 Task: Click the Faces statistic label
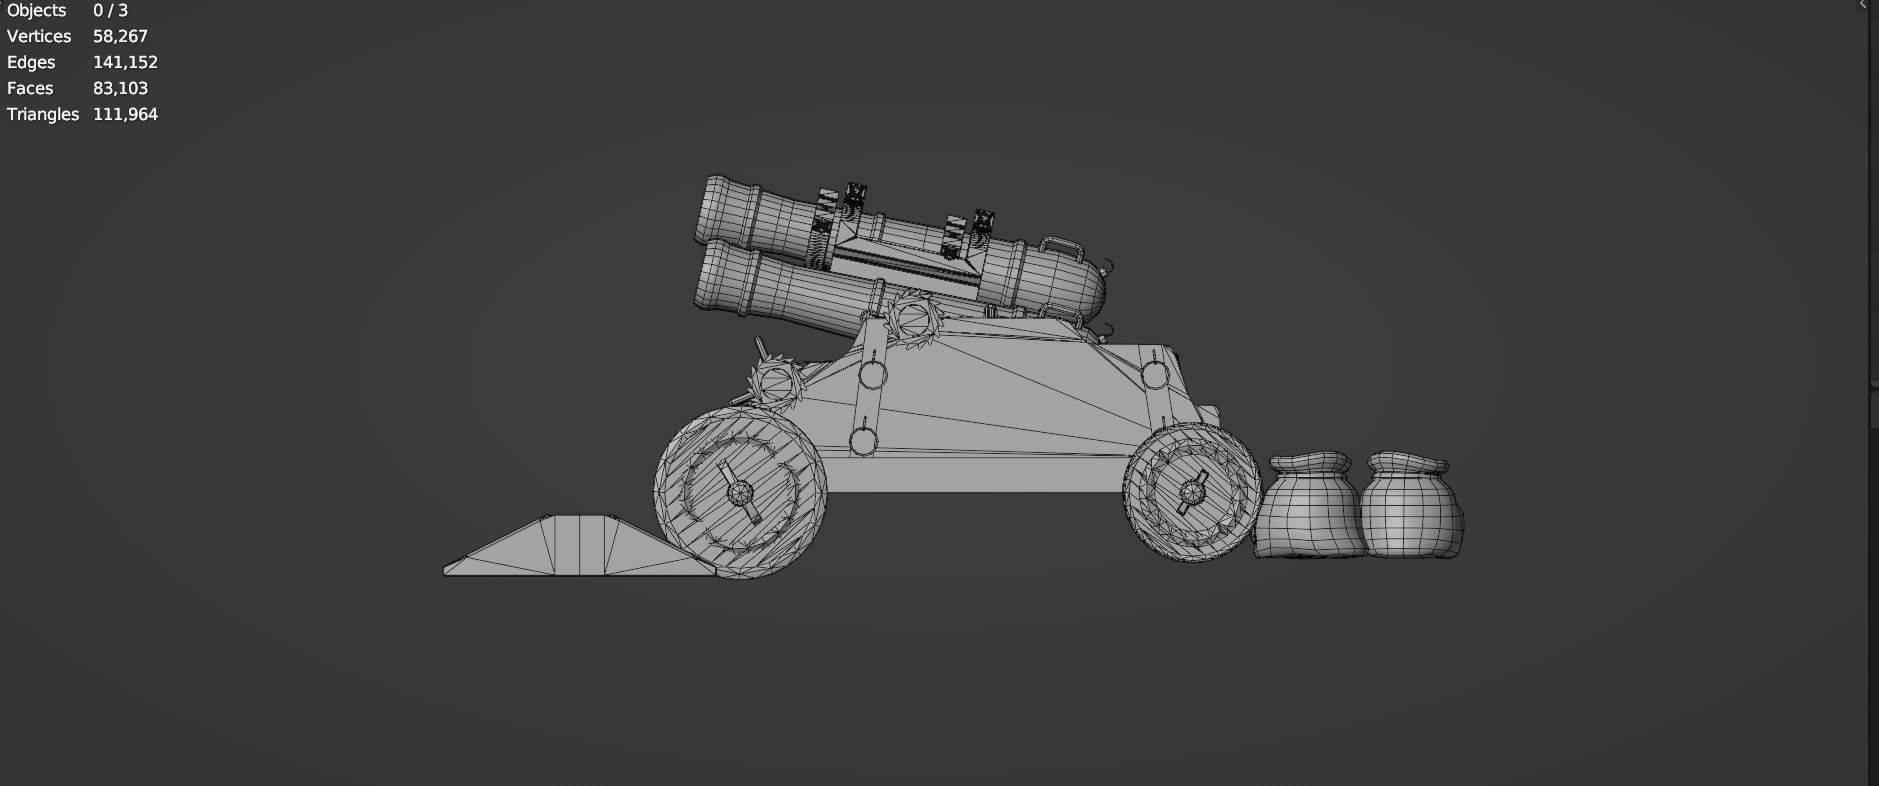pyautogui.click(x=30, y=88)
